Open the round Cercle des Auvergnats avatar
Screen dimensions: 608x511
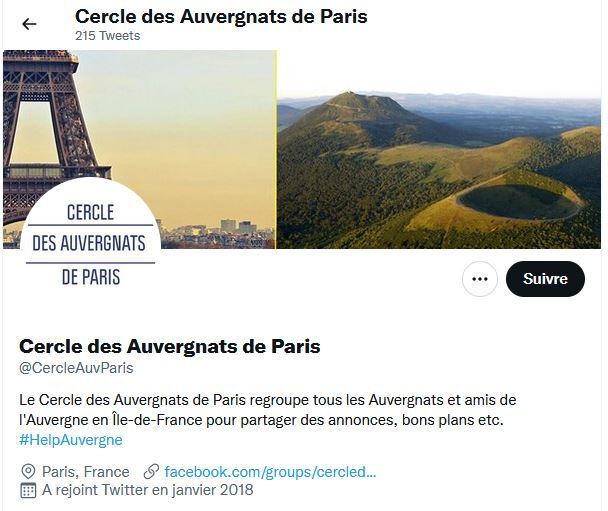[x=90, y=243]
